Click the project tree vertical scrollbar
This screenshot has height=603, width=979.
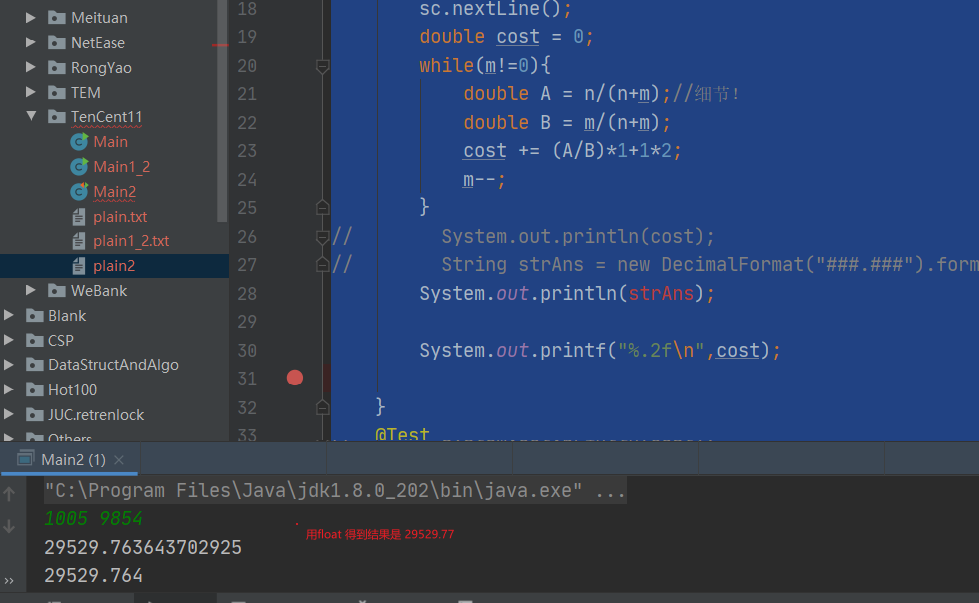pos(222,110)
